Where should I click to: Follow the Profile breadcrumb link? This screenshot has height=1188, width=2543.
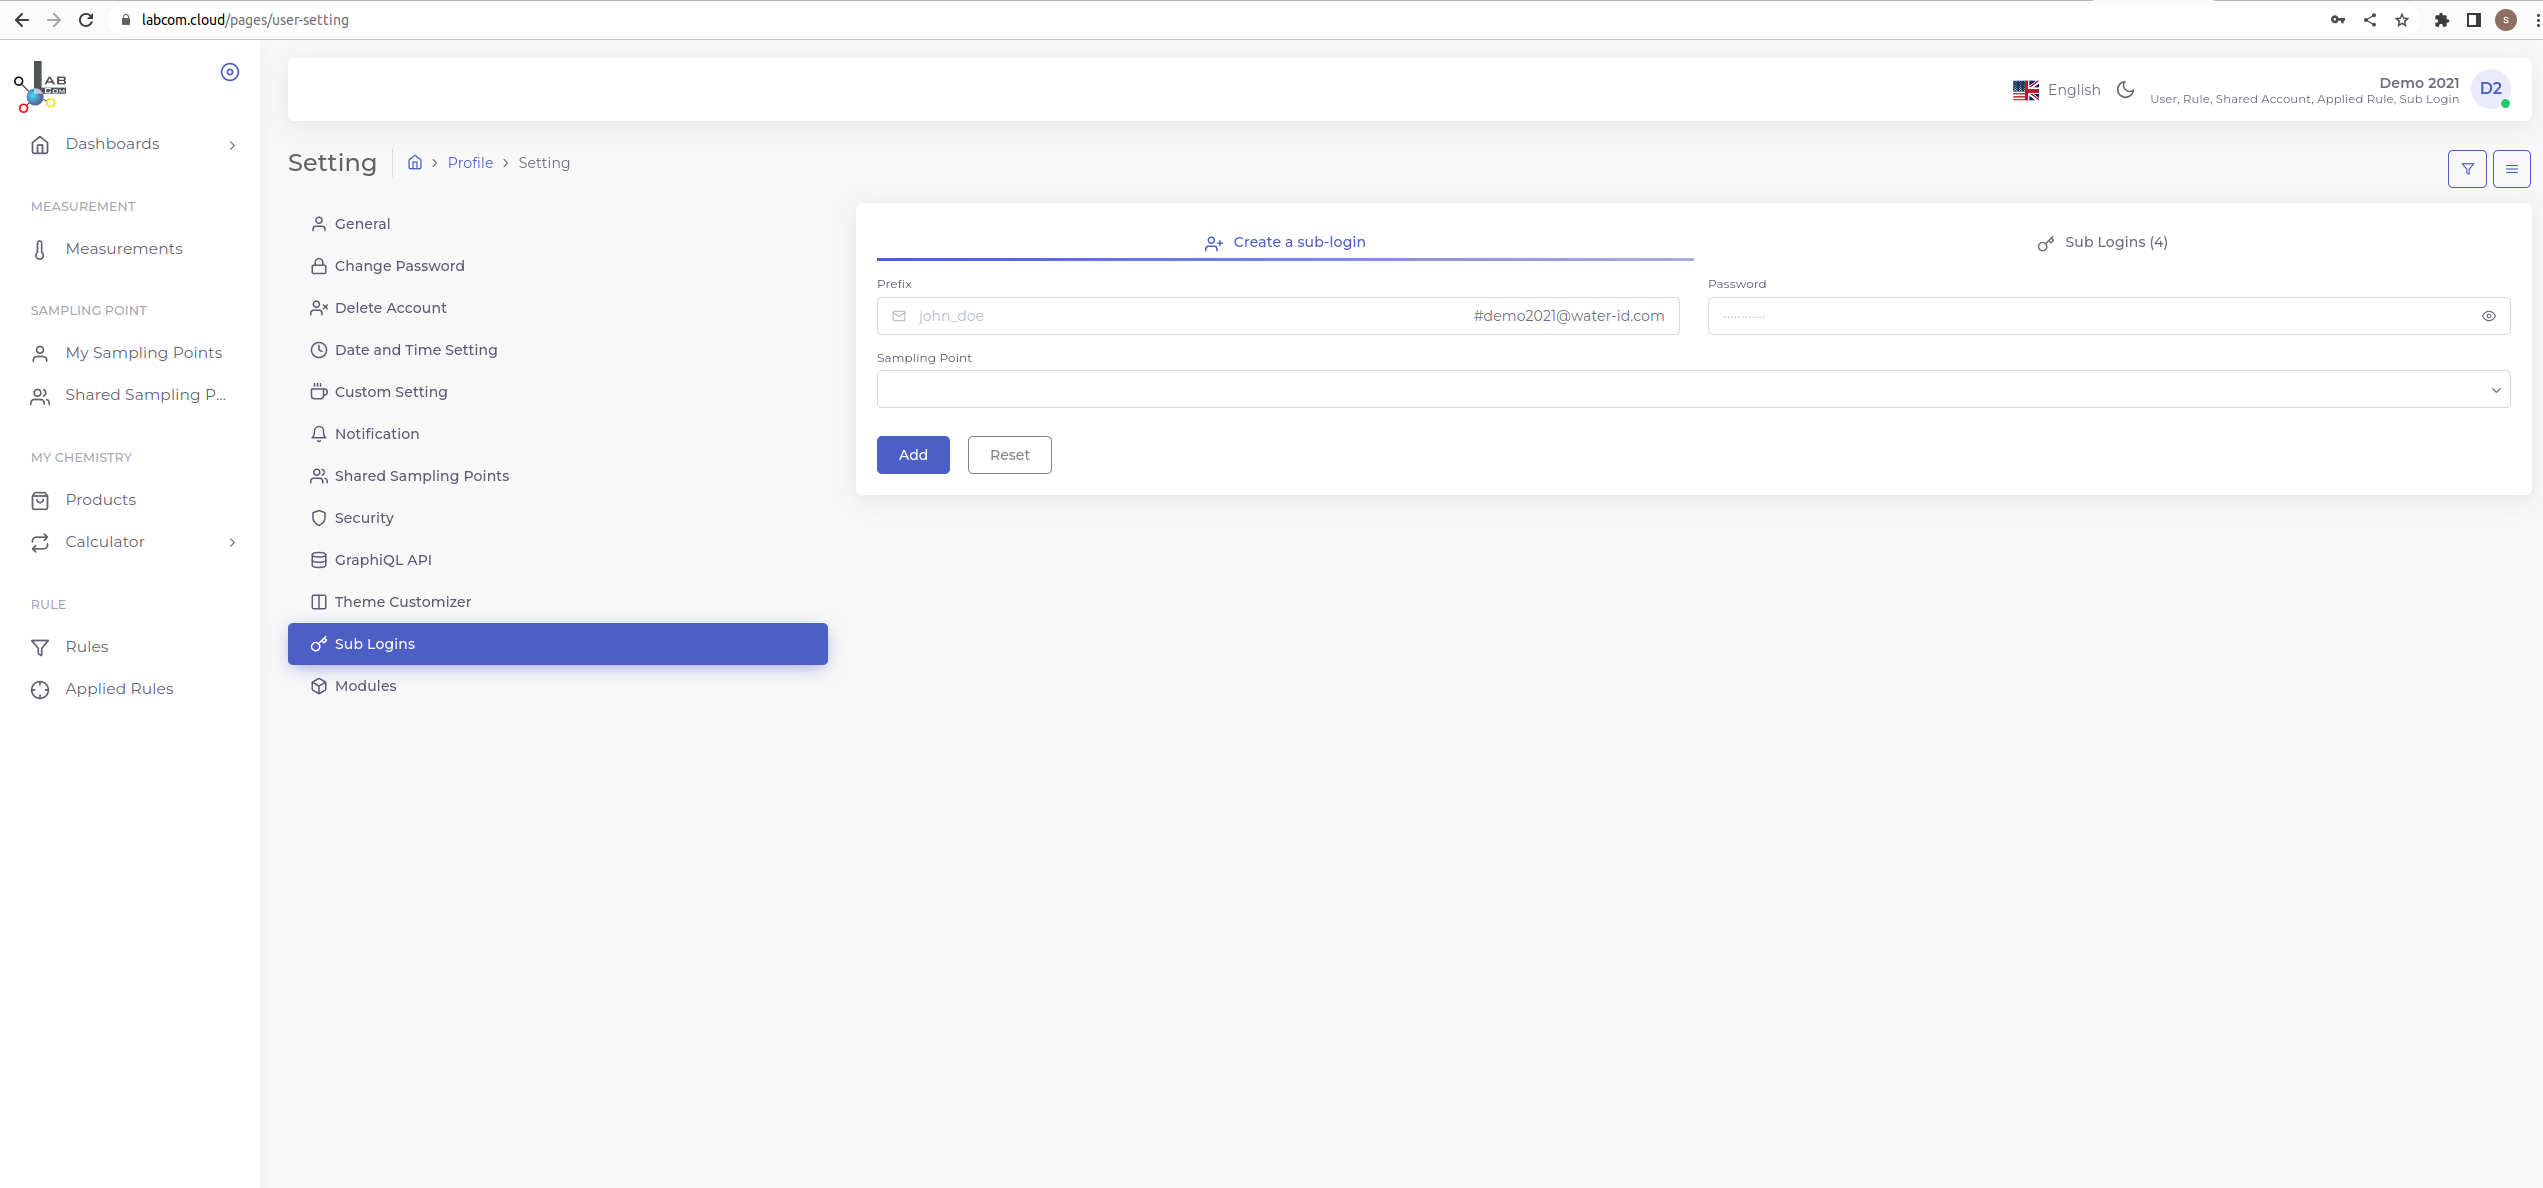(x=470, y=163)
